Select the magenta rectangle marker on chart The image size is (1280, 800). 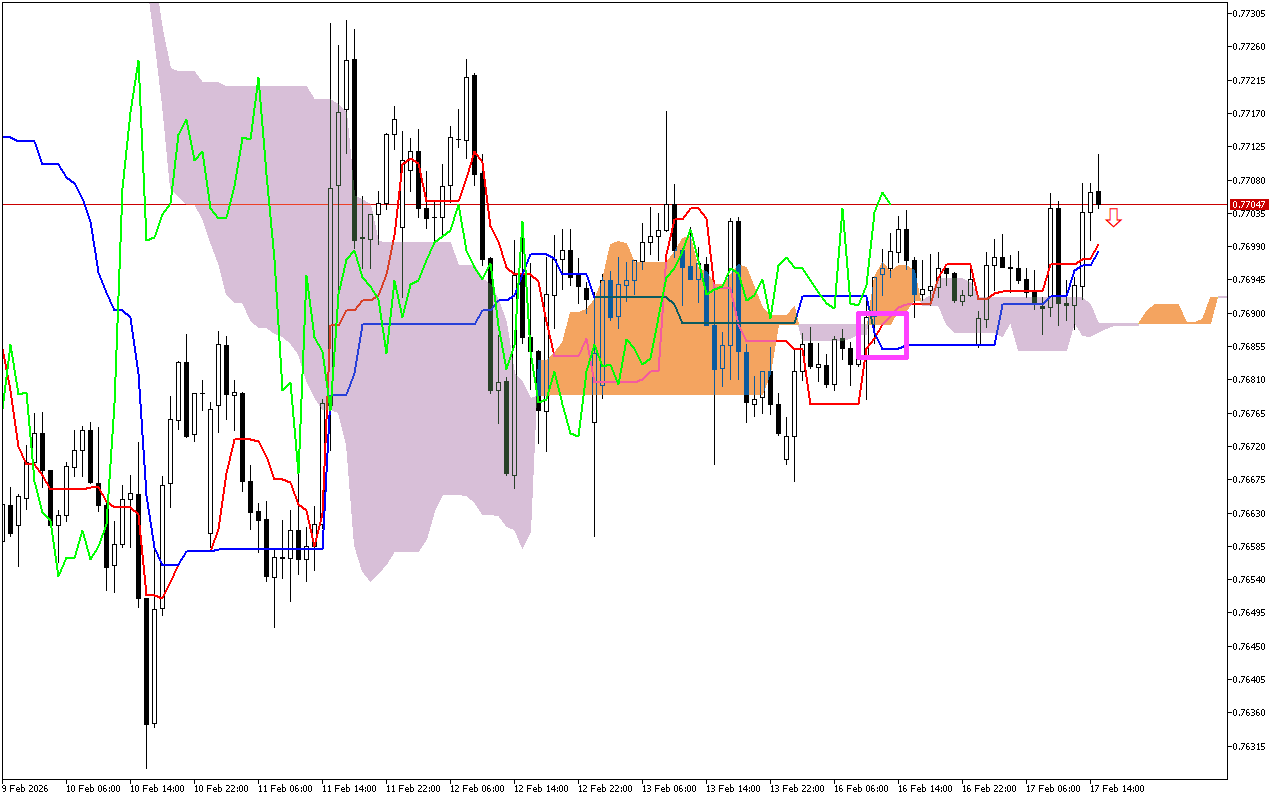(882, 334)
